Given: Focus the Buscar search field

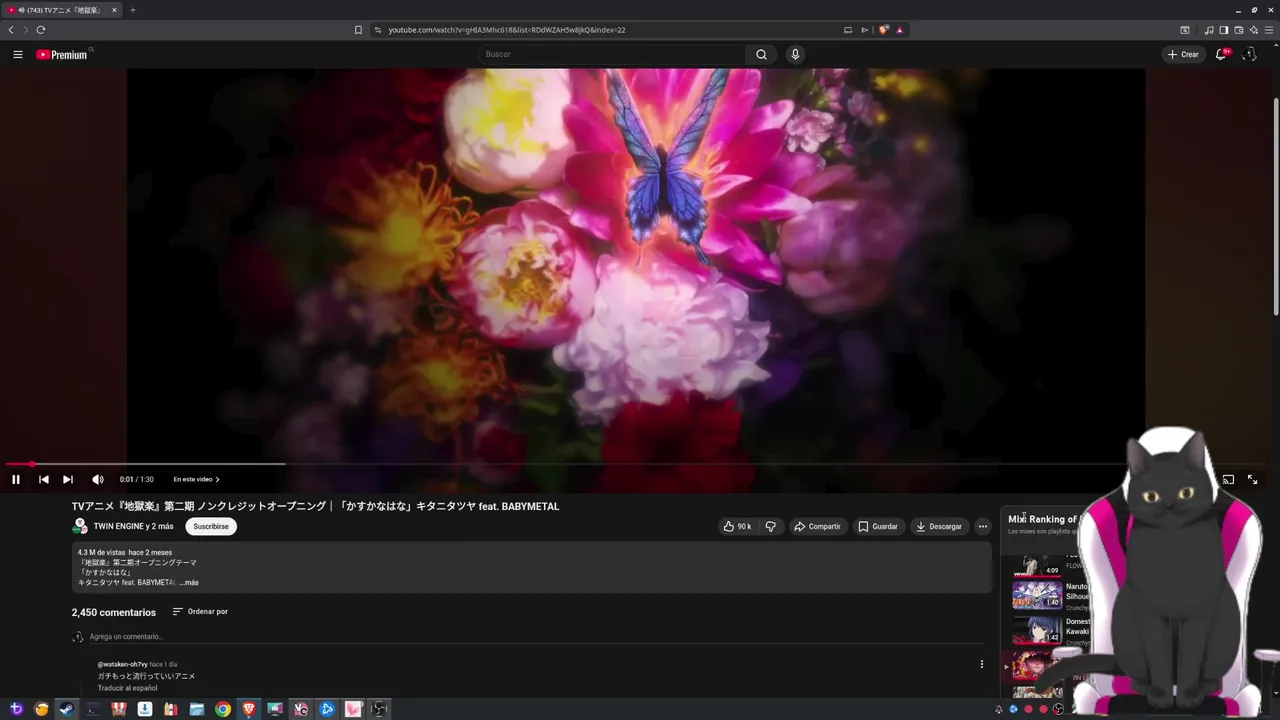Looking at the screenshot, I should (x=611, y=54).
